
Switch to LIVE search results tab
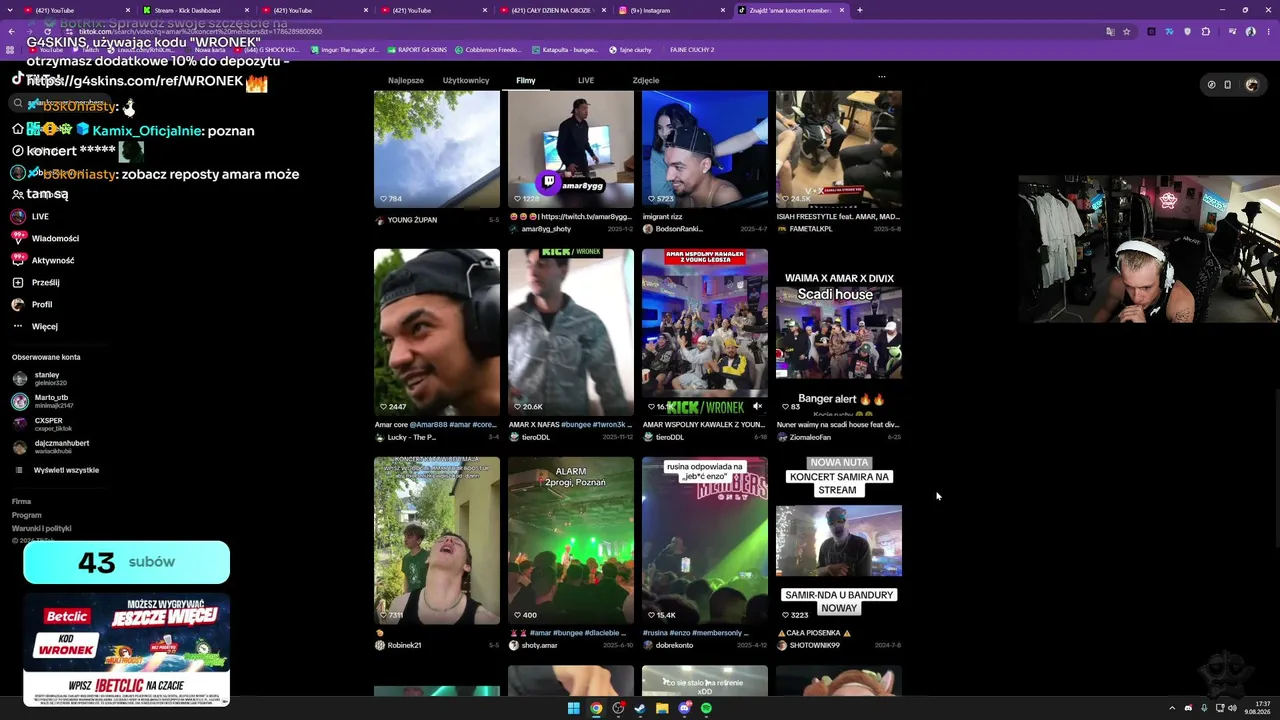point(586,80)
